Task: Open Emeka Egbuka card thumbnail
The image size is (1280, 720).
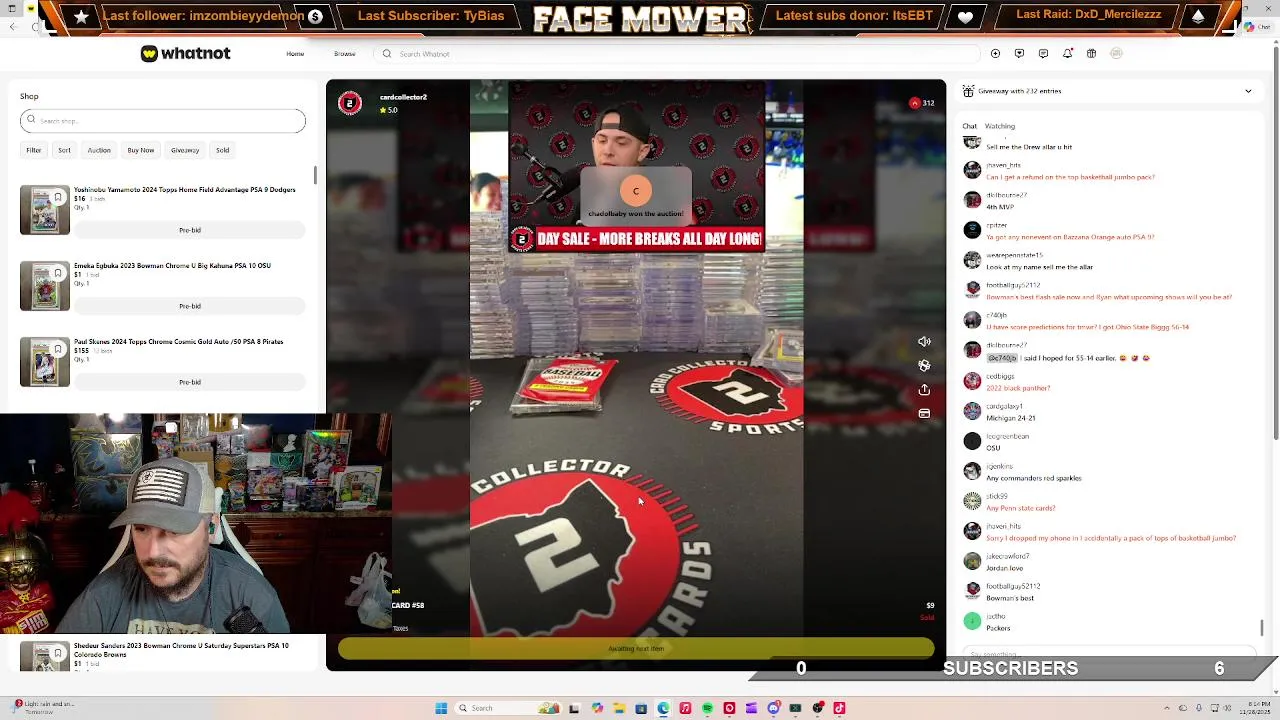Action: (45, 286)
